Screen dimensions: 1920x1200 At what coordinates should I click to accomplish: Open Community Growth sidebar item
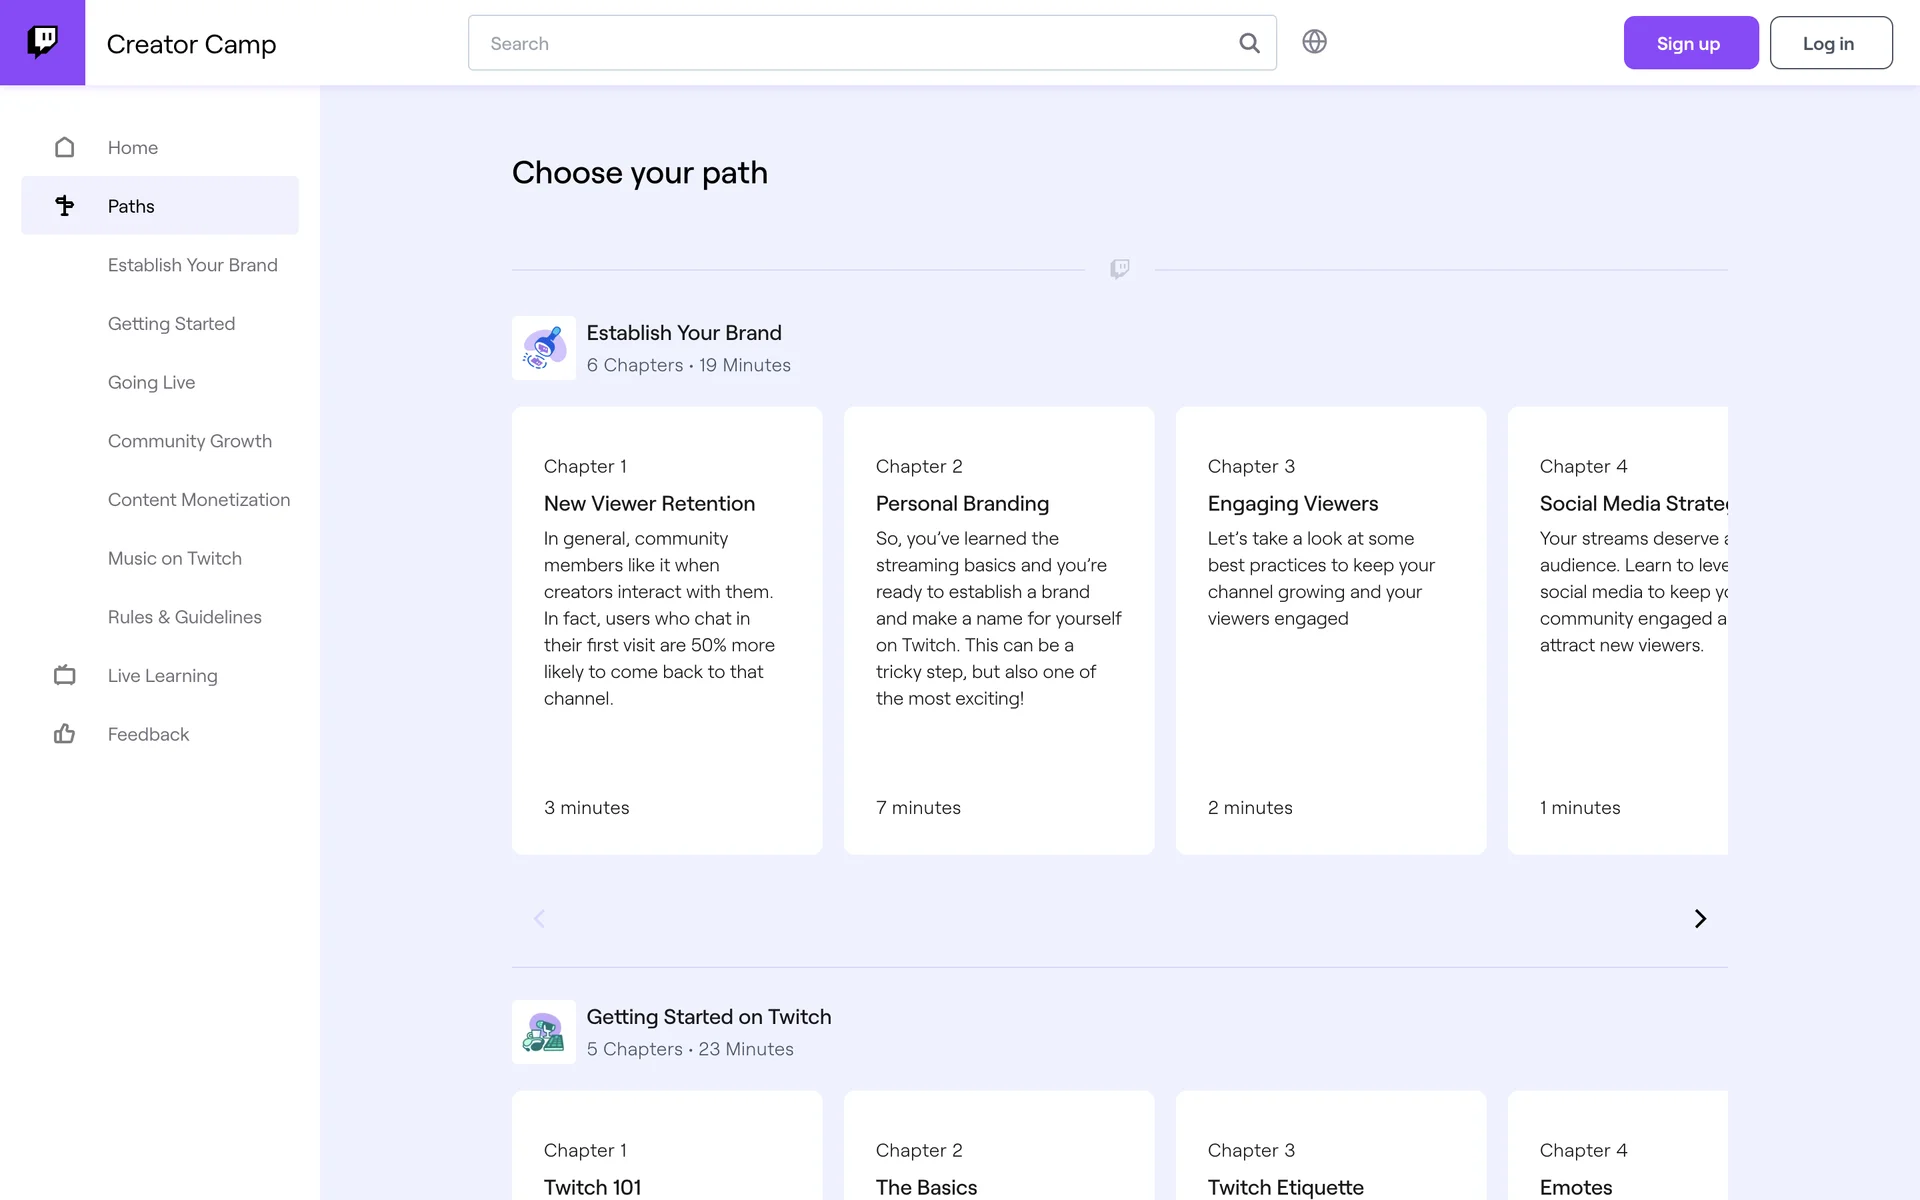189,441
